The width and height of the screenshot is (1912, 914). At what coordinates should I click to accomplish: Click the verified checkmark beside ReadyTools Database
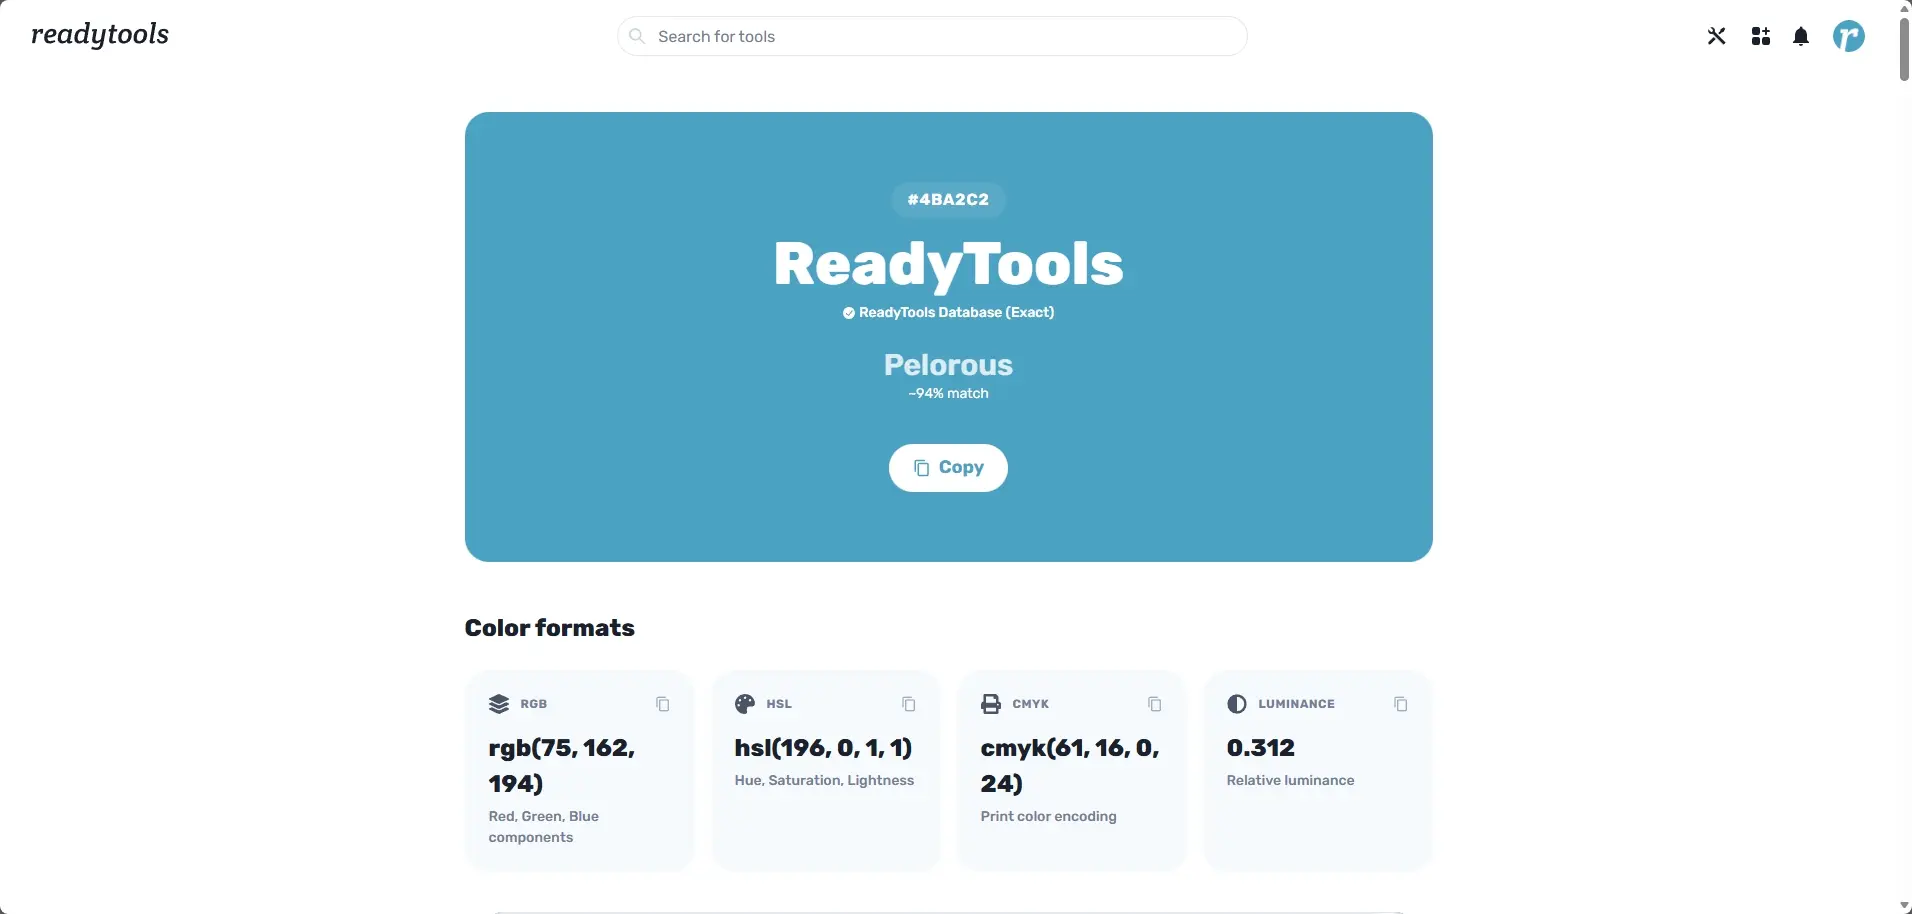[x=848, y=313]
